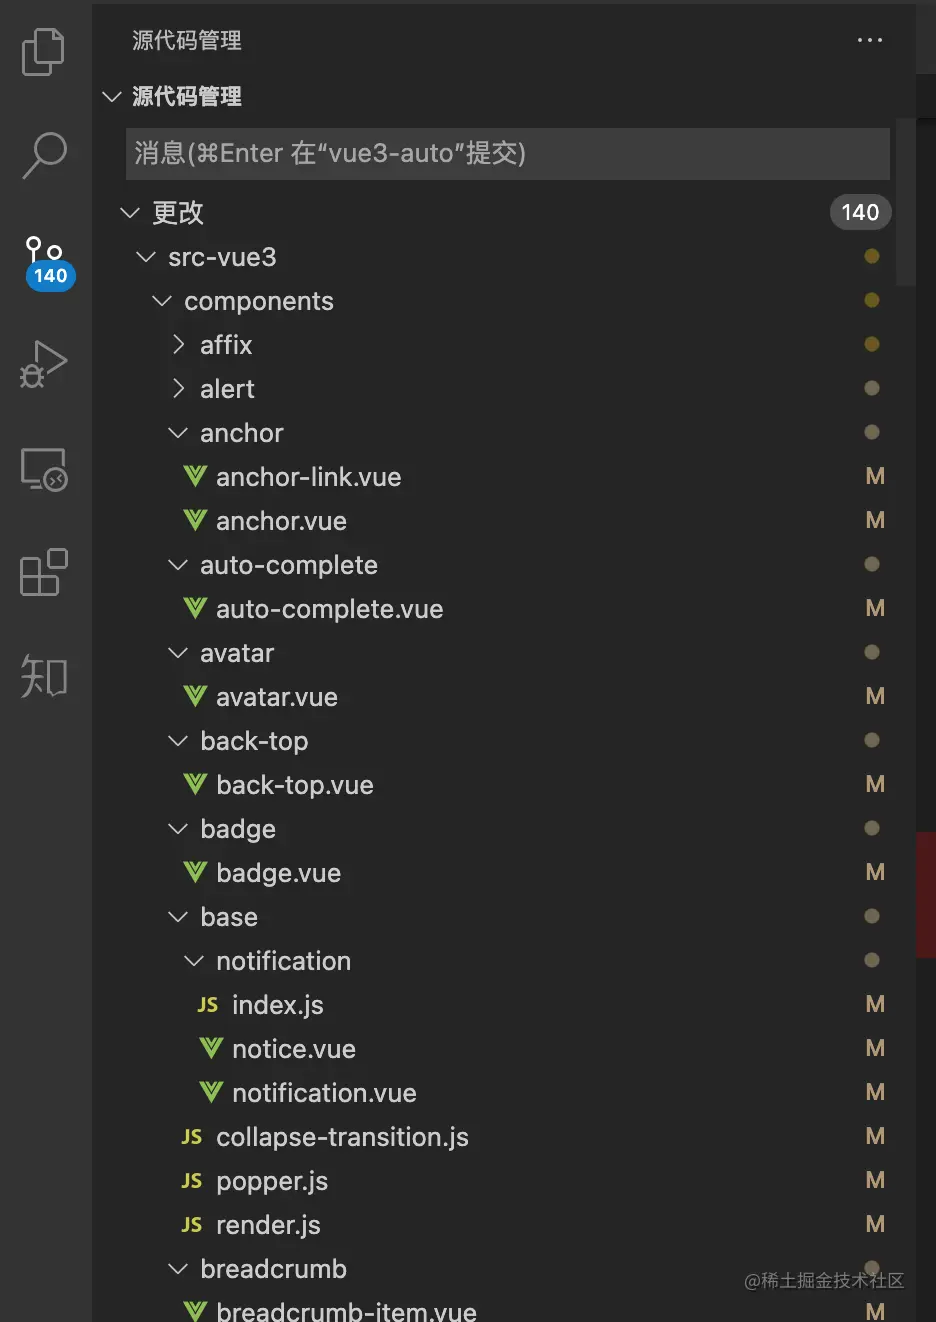Open the Explorer files icon
This screenshot has height=1322, width=936.
coord(43,51)
